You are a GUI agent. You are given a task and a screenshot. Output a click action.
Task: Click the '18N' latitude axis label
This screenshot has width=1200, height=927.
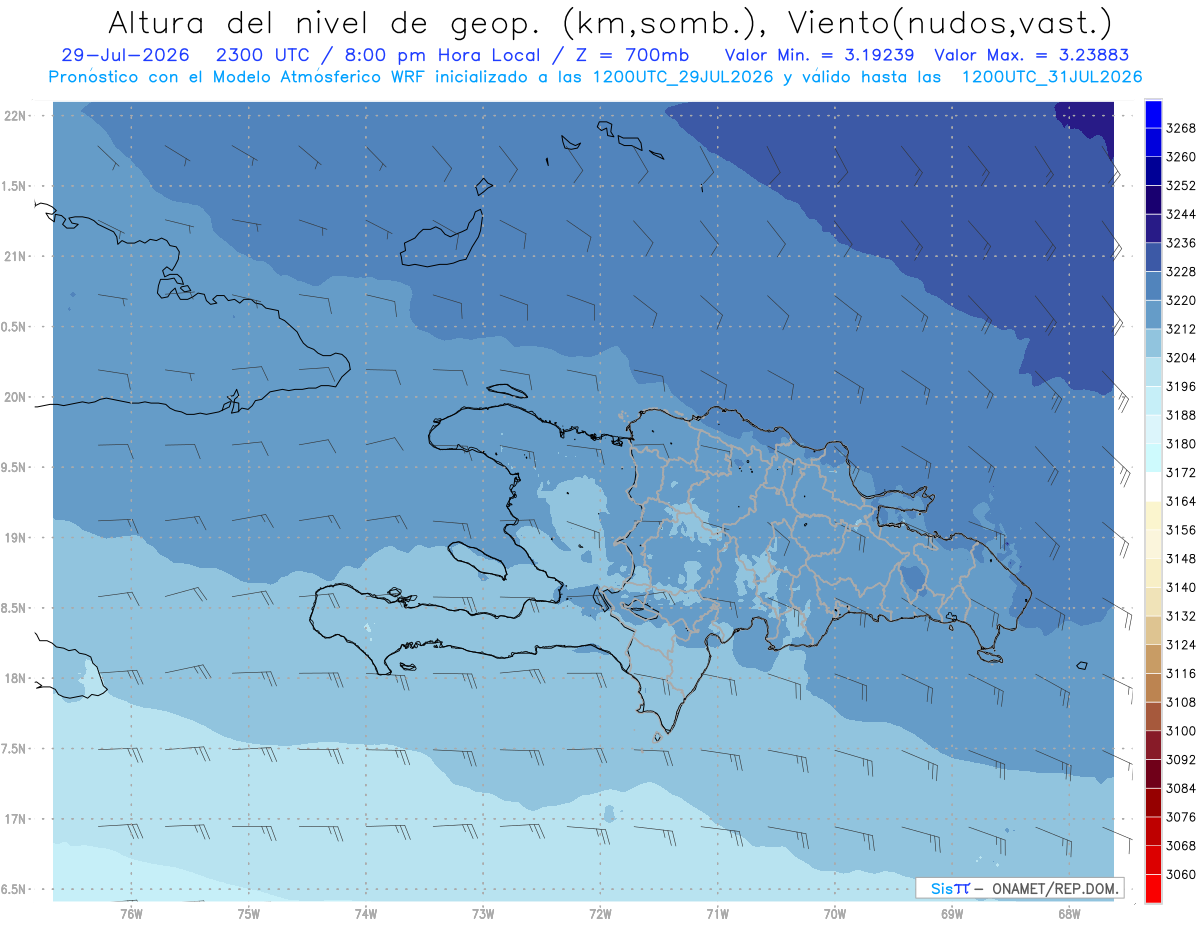tap(16, 678)
